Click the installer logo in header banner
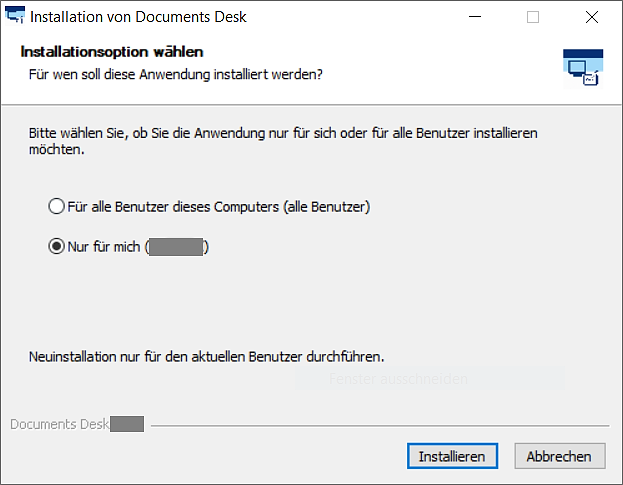Image resolution: width=623 pixels, height=485 pixels. 583,68
